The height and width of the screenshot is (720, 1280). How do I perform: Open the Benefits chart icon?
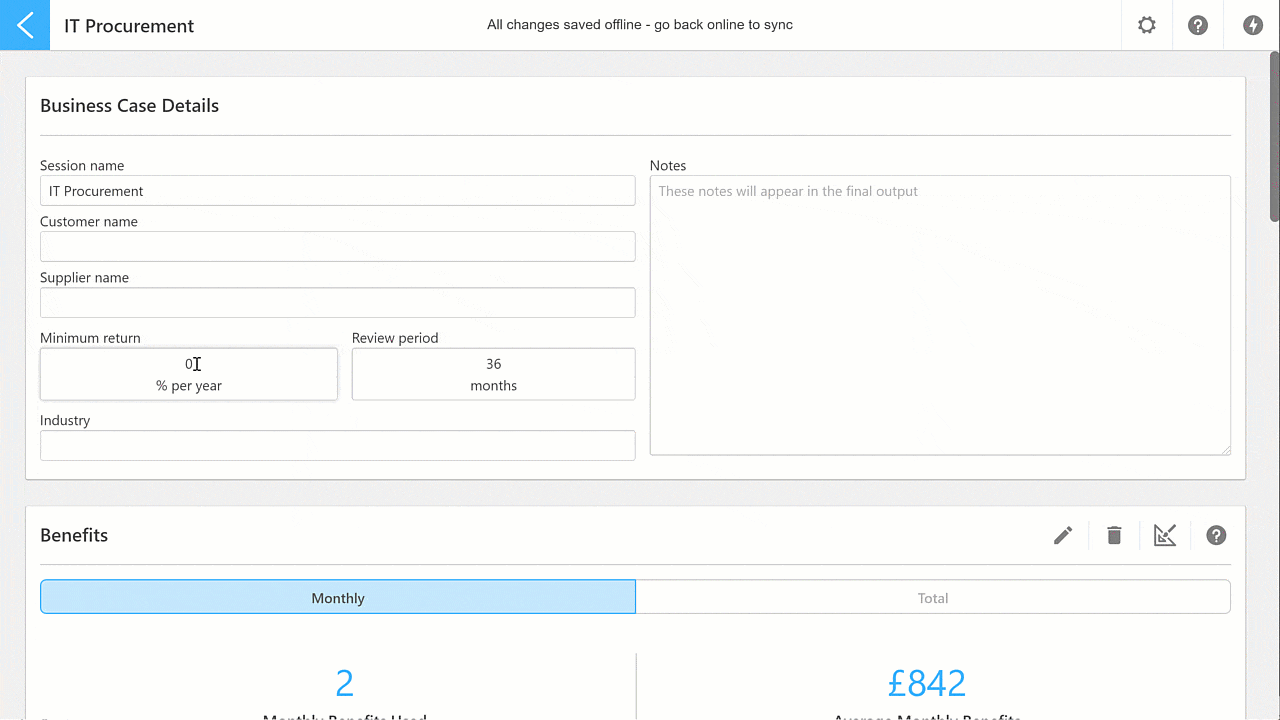[x=1165, y=536]
